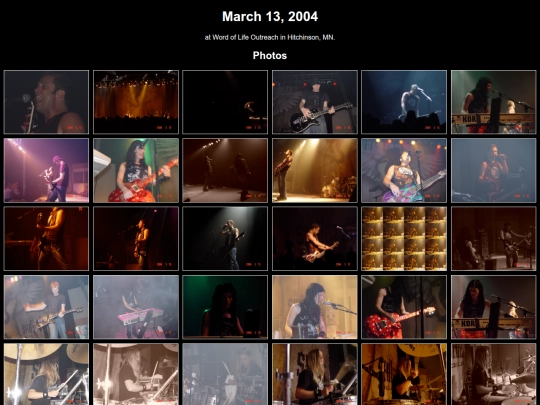Click the "Photos" heading
This screenshot has height=405, width=540.
pyautogui.click(x=270, y=55)
